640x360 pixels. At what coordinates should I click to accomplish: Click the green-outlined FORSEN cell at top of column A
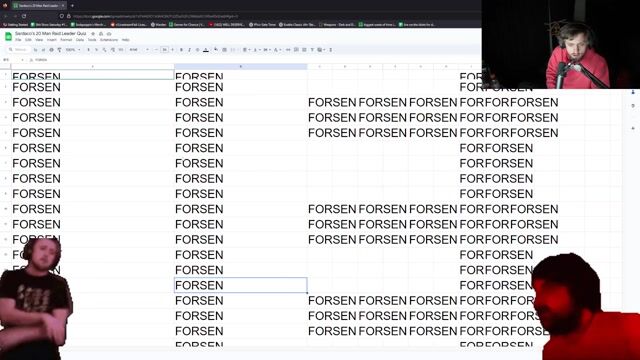[92, 75]
